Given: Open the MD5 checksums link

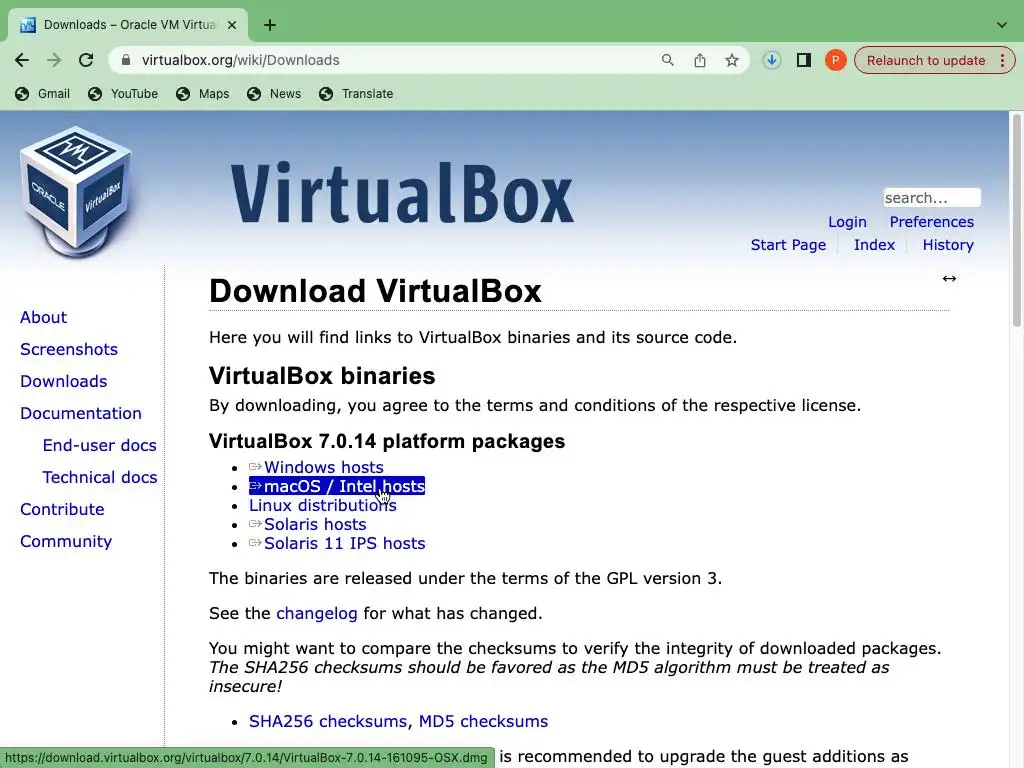Looking at the screenshot, I should coord(483,721).
